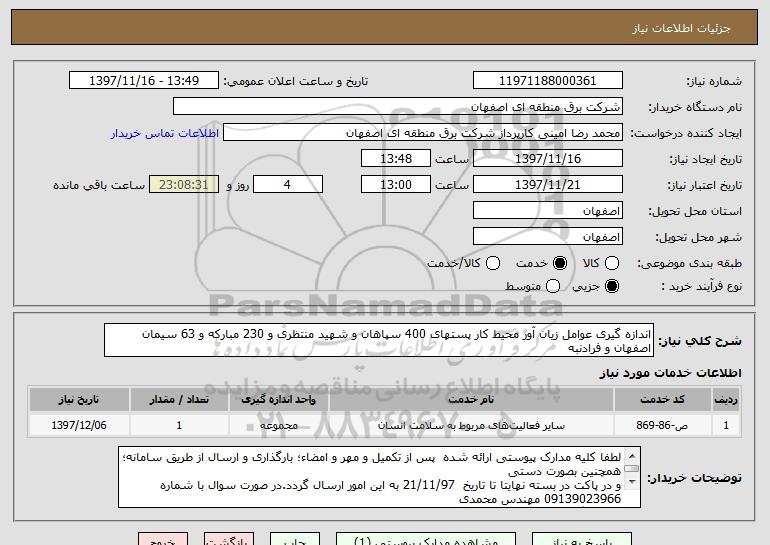Click the نام خدمت column header

tap(471, 400)
